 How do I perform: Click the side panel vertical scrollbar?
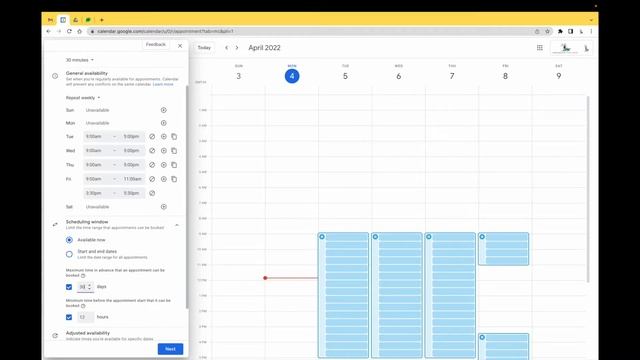coord(187,197)
